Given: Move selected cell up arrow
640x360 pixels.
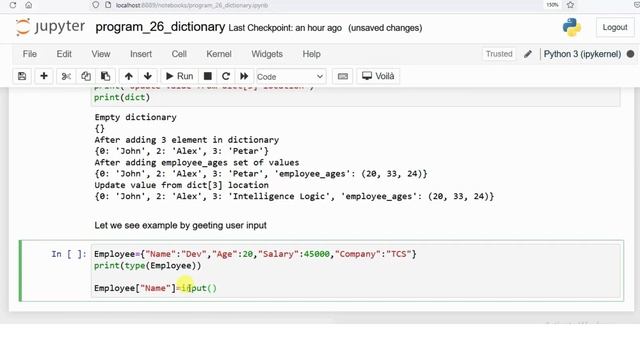Looking at the screenshot, I should coord(129,76).
